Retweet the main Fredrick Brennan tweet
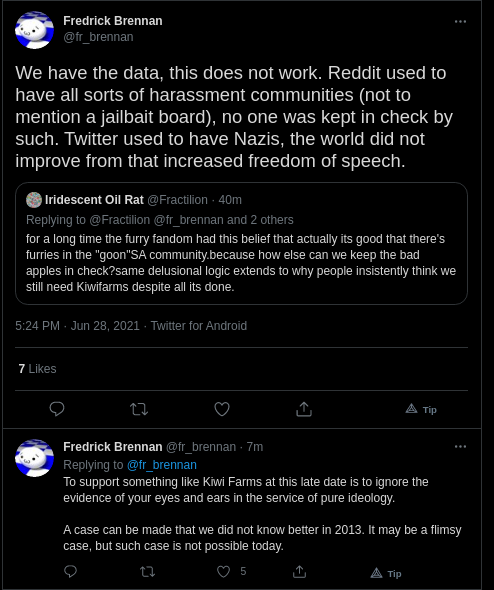 pyautogui.click(x=139, y=409)
